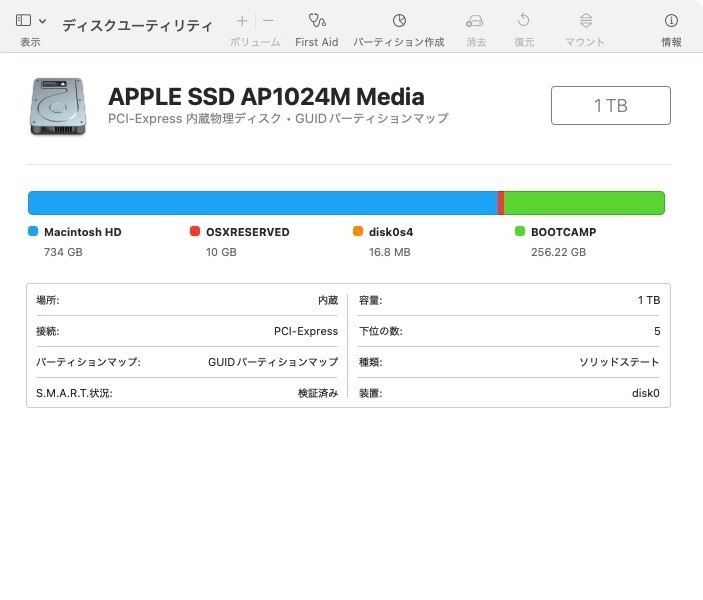
Task: Run First Aid stethoscope icon
Action: click(x=317, y=20)
